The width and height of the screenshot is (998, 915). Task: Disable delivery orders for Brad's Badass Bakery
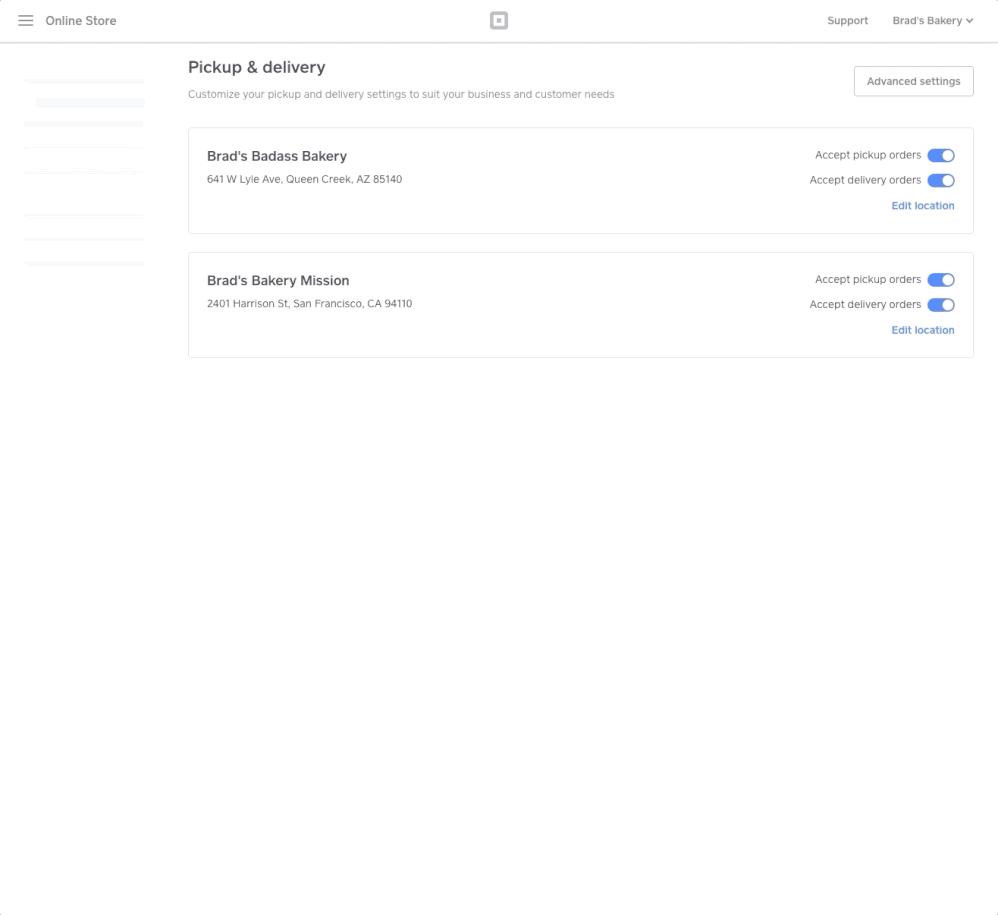click(x=940, y=181)
